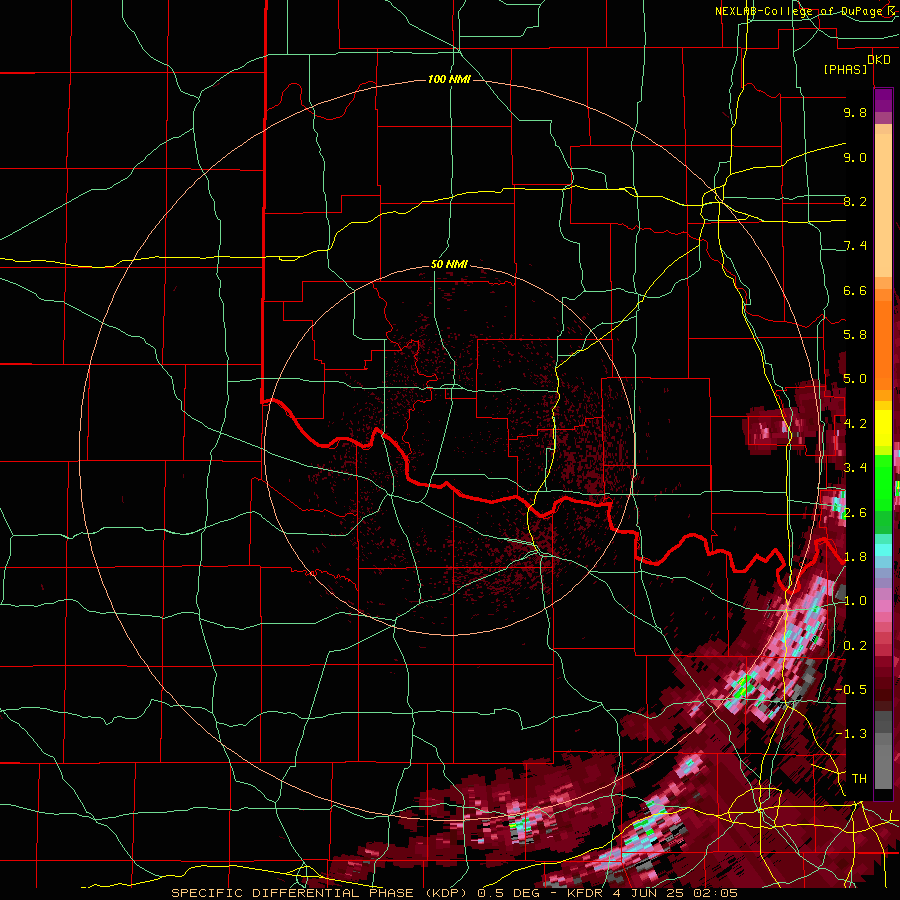Click the 5.8 scale value
This screenshot has width=900, height=900.
point(855,335)
